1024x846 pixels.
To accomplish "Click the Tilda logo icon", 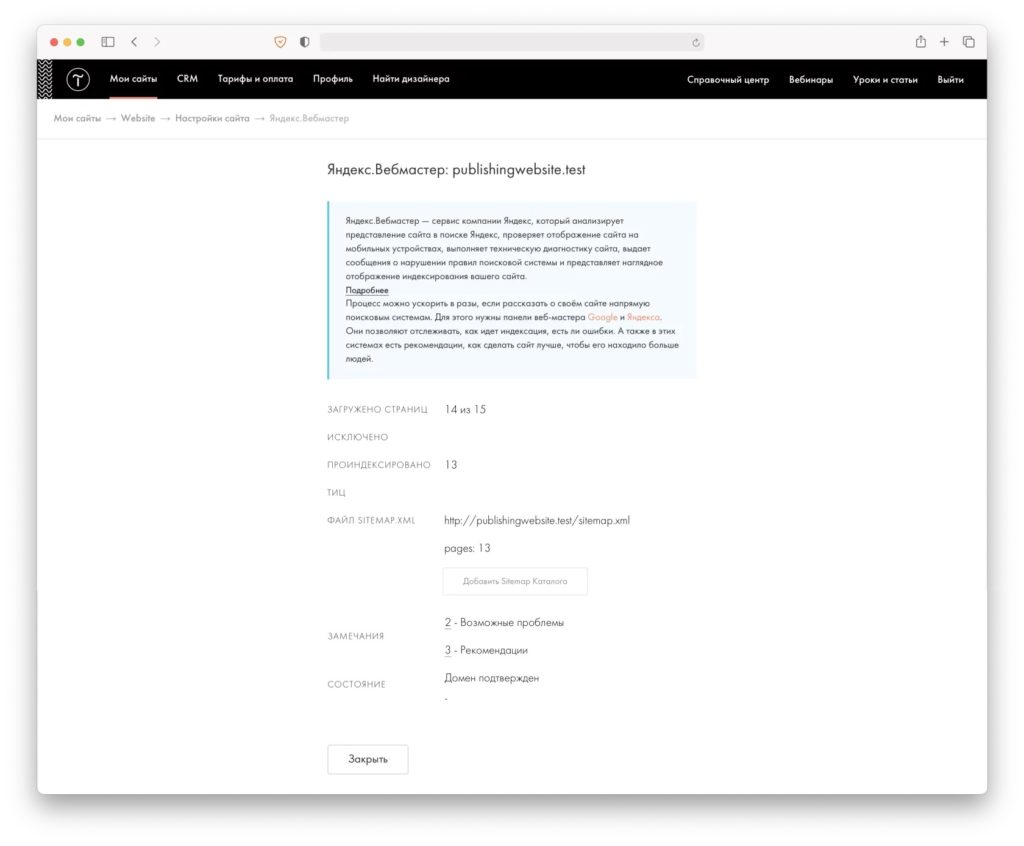I will 78,80.
